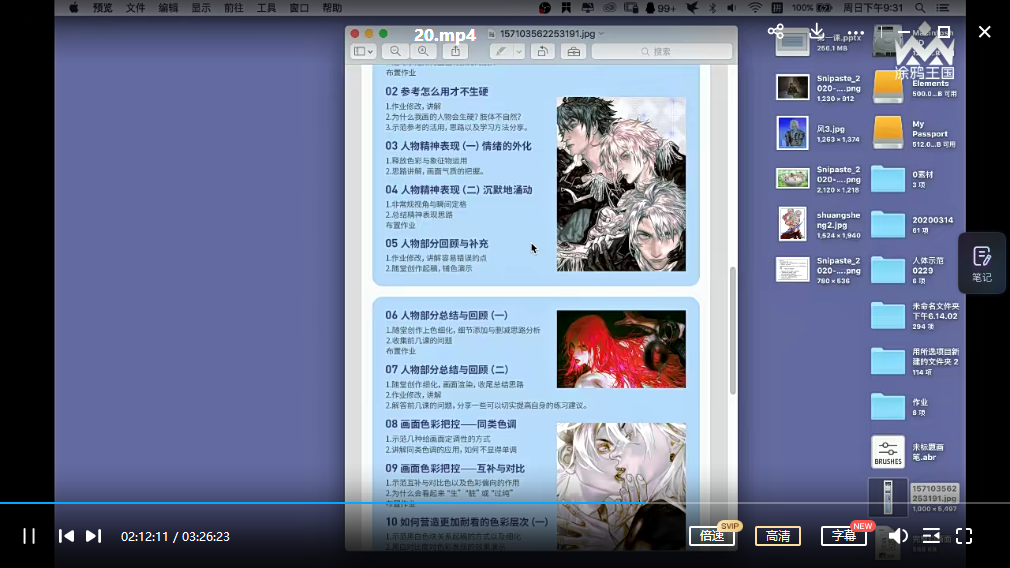This screenshot has width=1010, height=568.
Task: Open the 窗口 menu
Action: pyautogui.click(x=299, y=8)
